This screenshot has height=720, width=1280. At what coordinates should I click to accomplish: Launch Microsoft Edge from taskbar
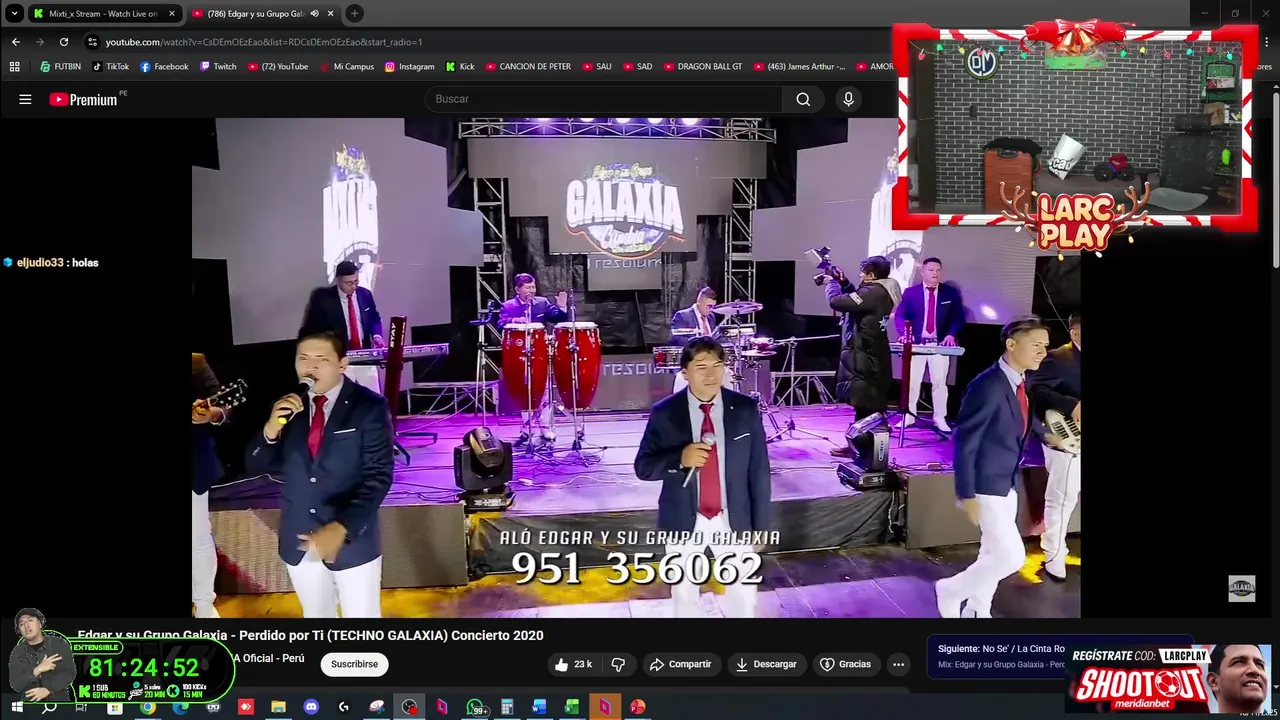tap(180, 707)
